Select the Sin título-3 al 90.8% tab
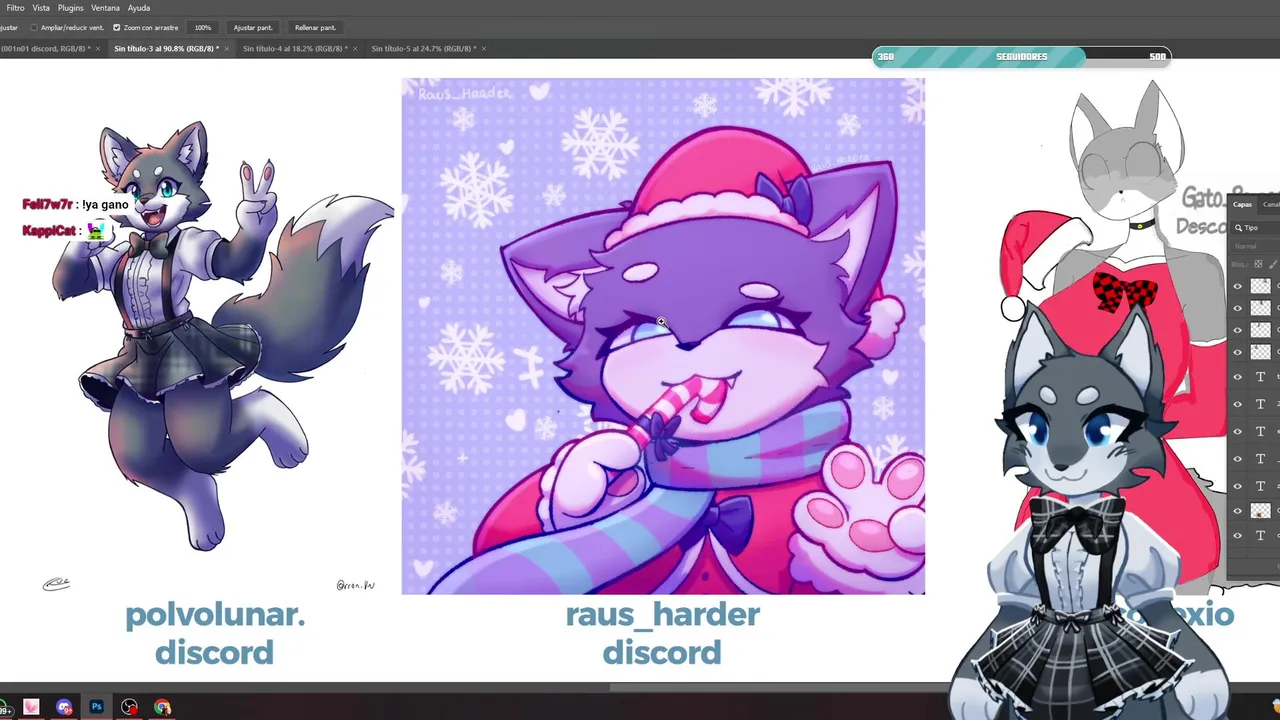This screenshot has width=1280, height=720. (x=166, y=48)
